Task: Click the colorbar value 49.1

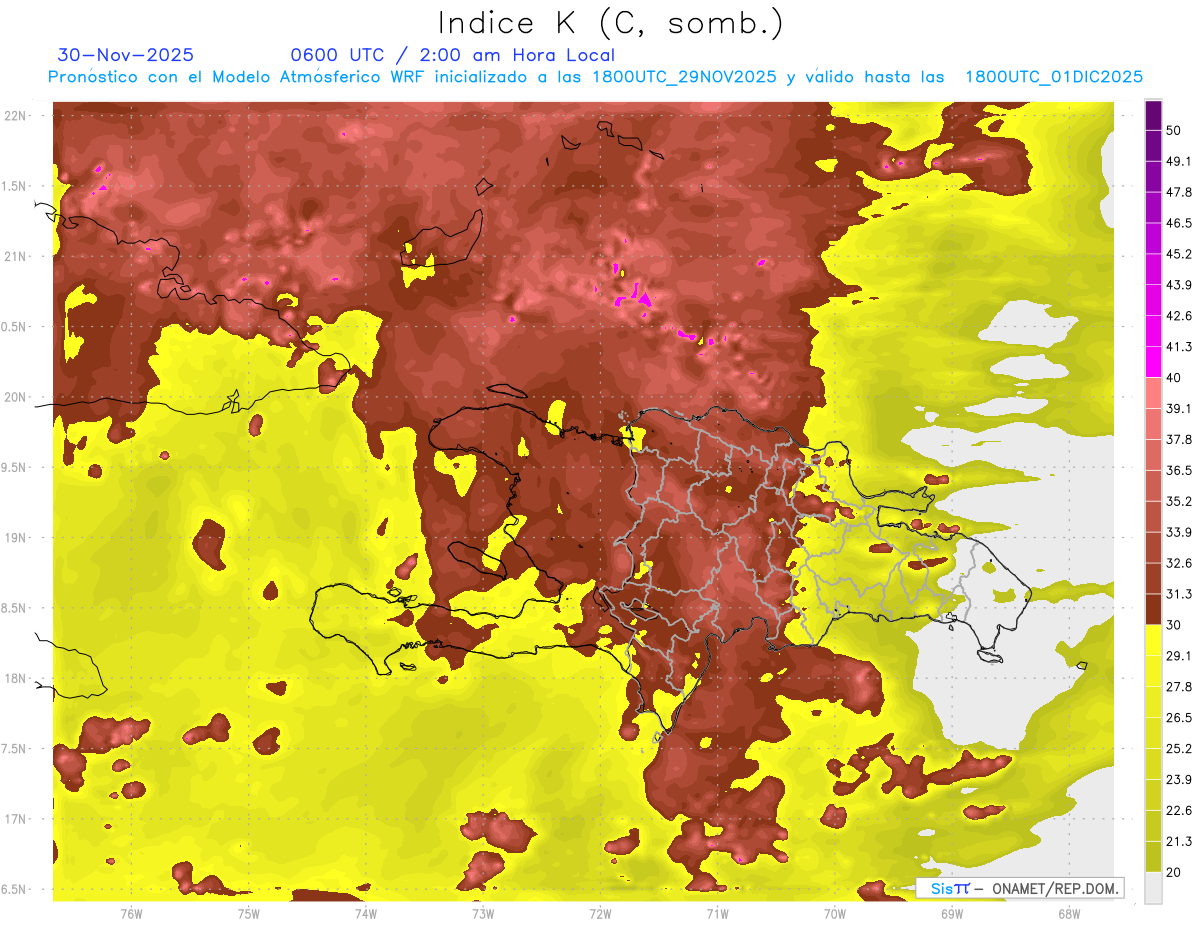Action: (x=1179, y=161)
